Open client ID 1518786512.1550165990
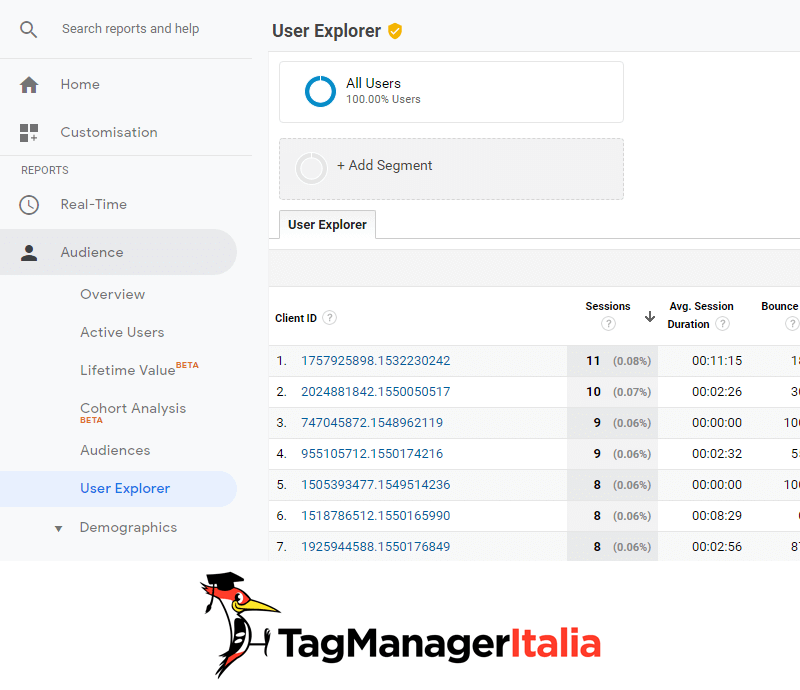800x690 pixels. click(376, 516)
